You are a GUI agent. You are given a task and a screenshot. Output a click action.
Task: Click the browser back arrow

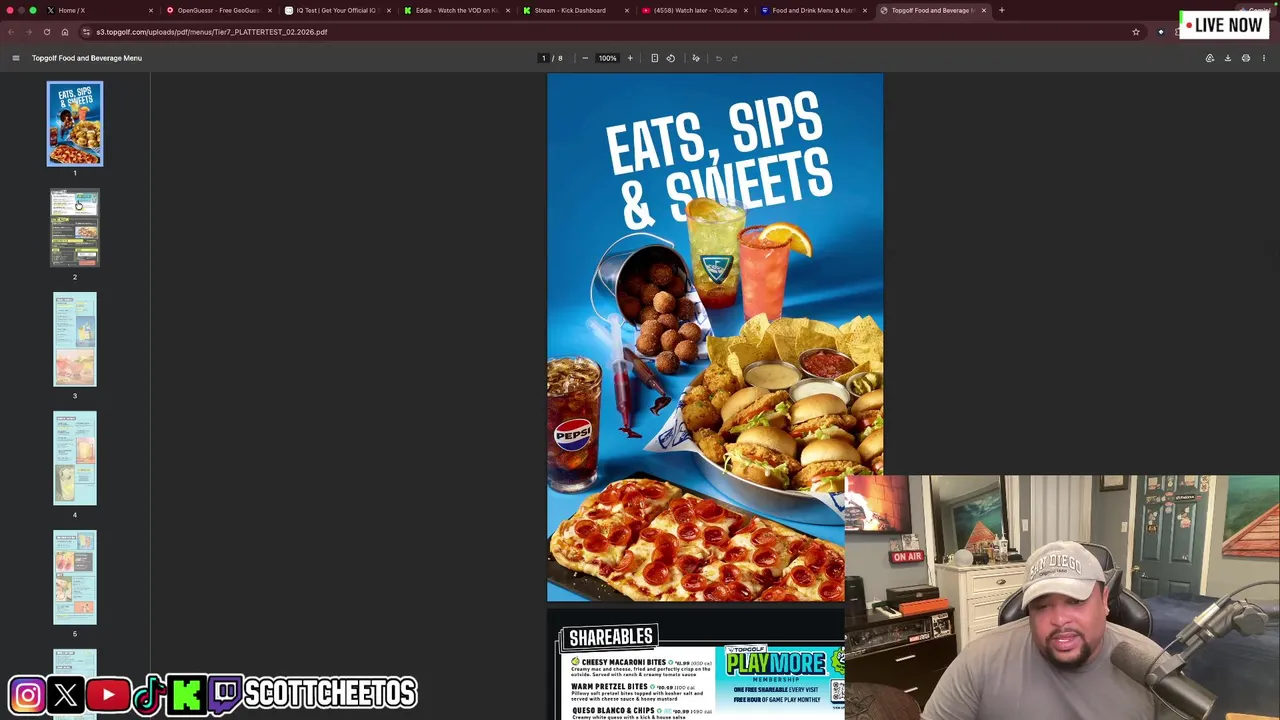coord(11,32)
